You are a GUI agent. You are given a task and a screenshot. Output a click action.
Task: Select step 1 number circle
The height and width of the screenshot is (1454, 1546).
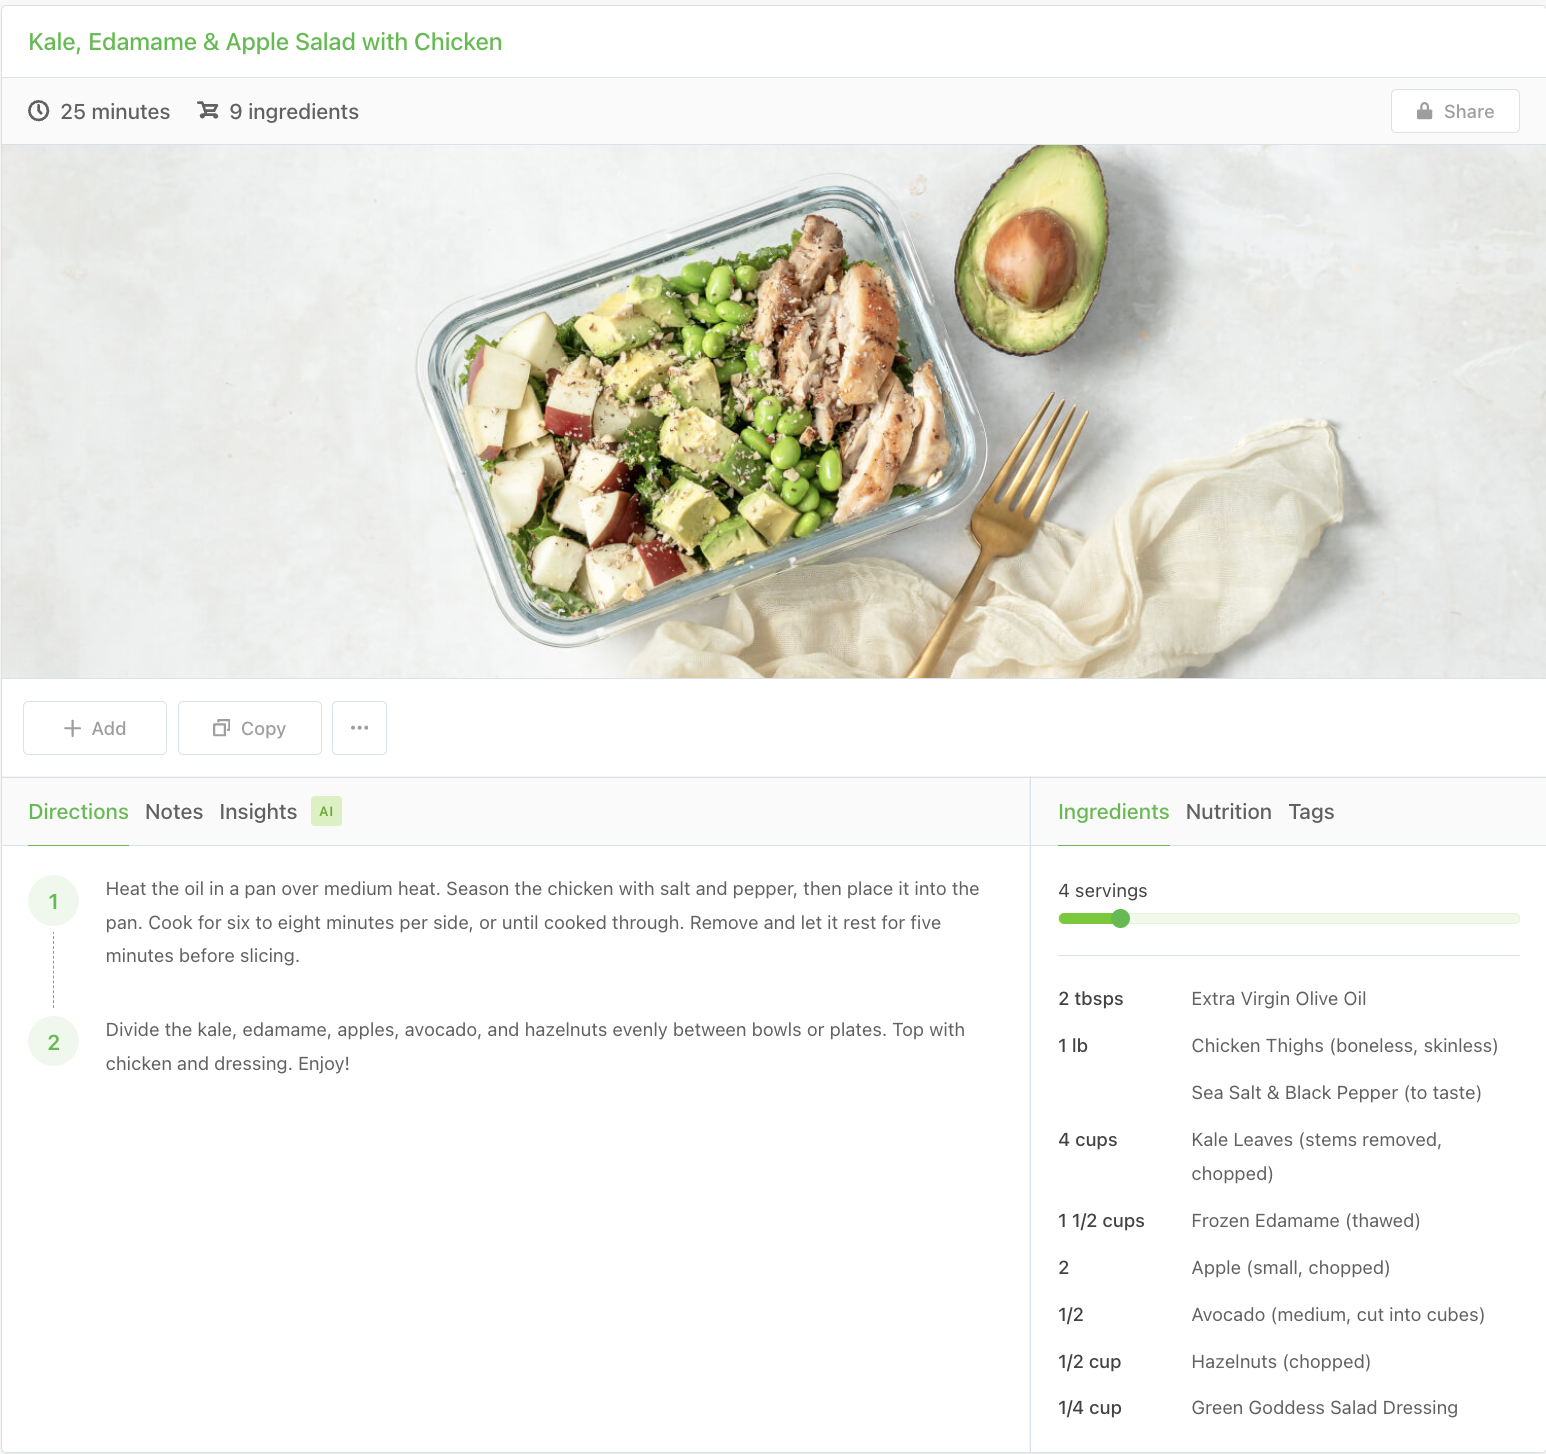click(54, 901)
